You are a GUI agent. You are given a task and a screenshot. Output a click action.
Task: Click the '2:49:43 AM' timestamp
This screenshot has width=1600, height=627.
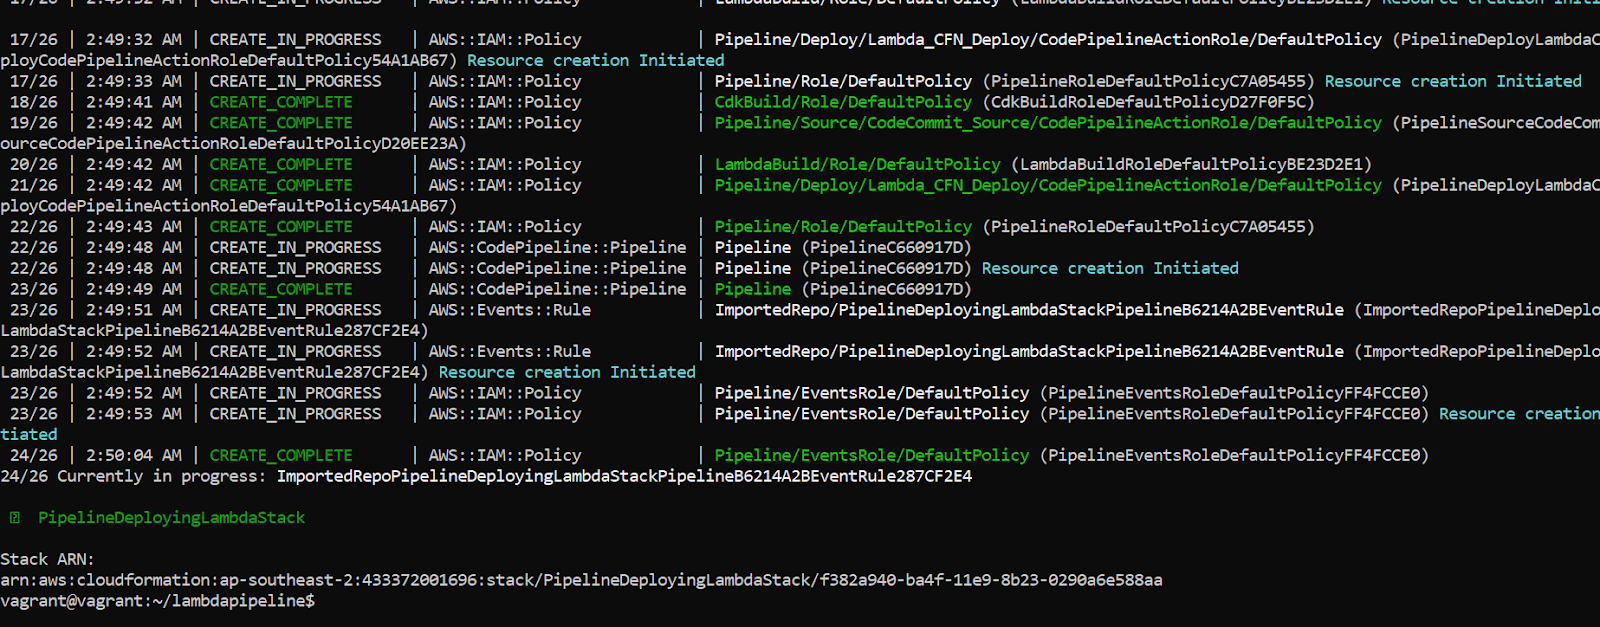pos(133,227)
